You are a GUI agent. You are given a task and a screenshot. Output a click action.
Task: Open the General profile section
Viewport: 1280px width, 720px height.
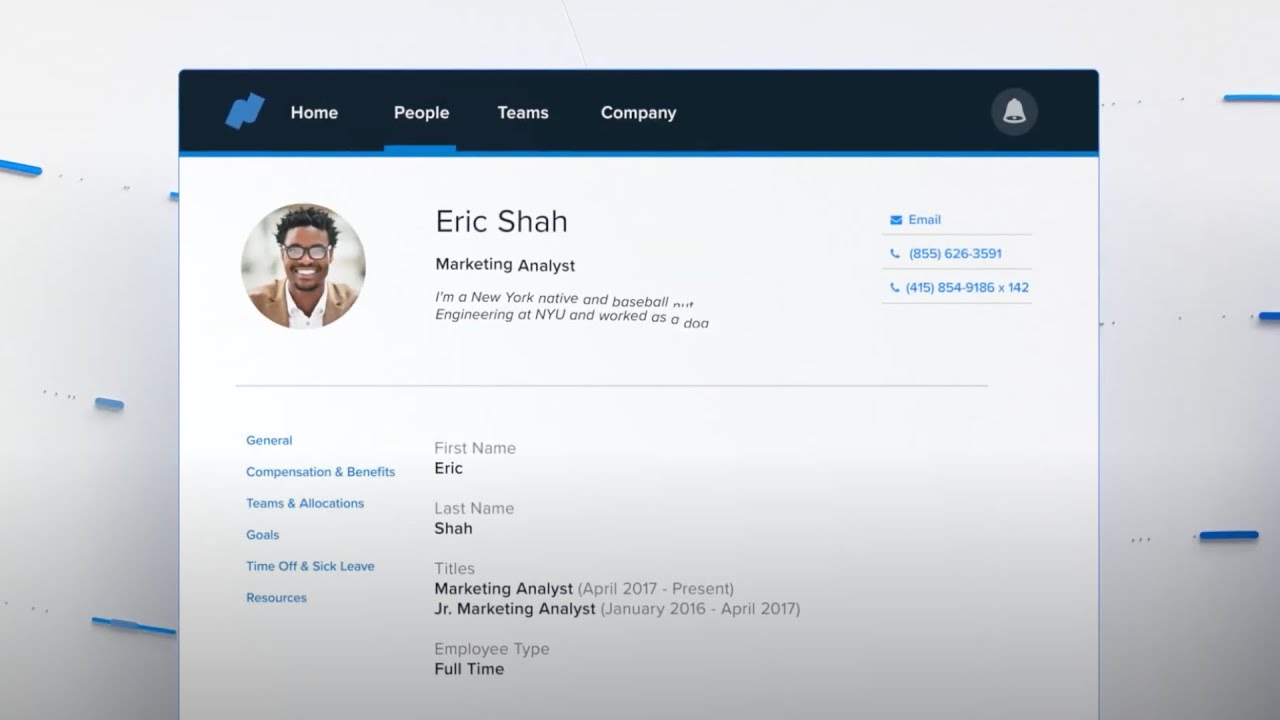pos(269,440)
